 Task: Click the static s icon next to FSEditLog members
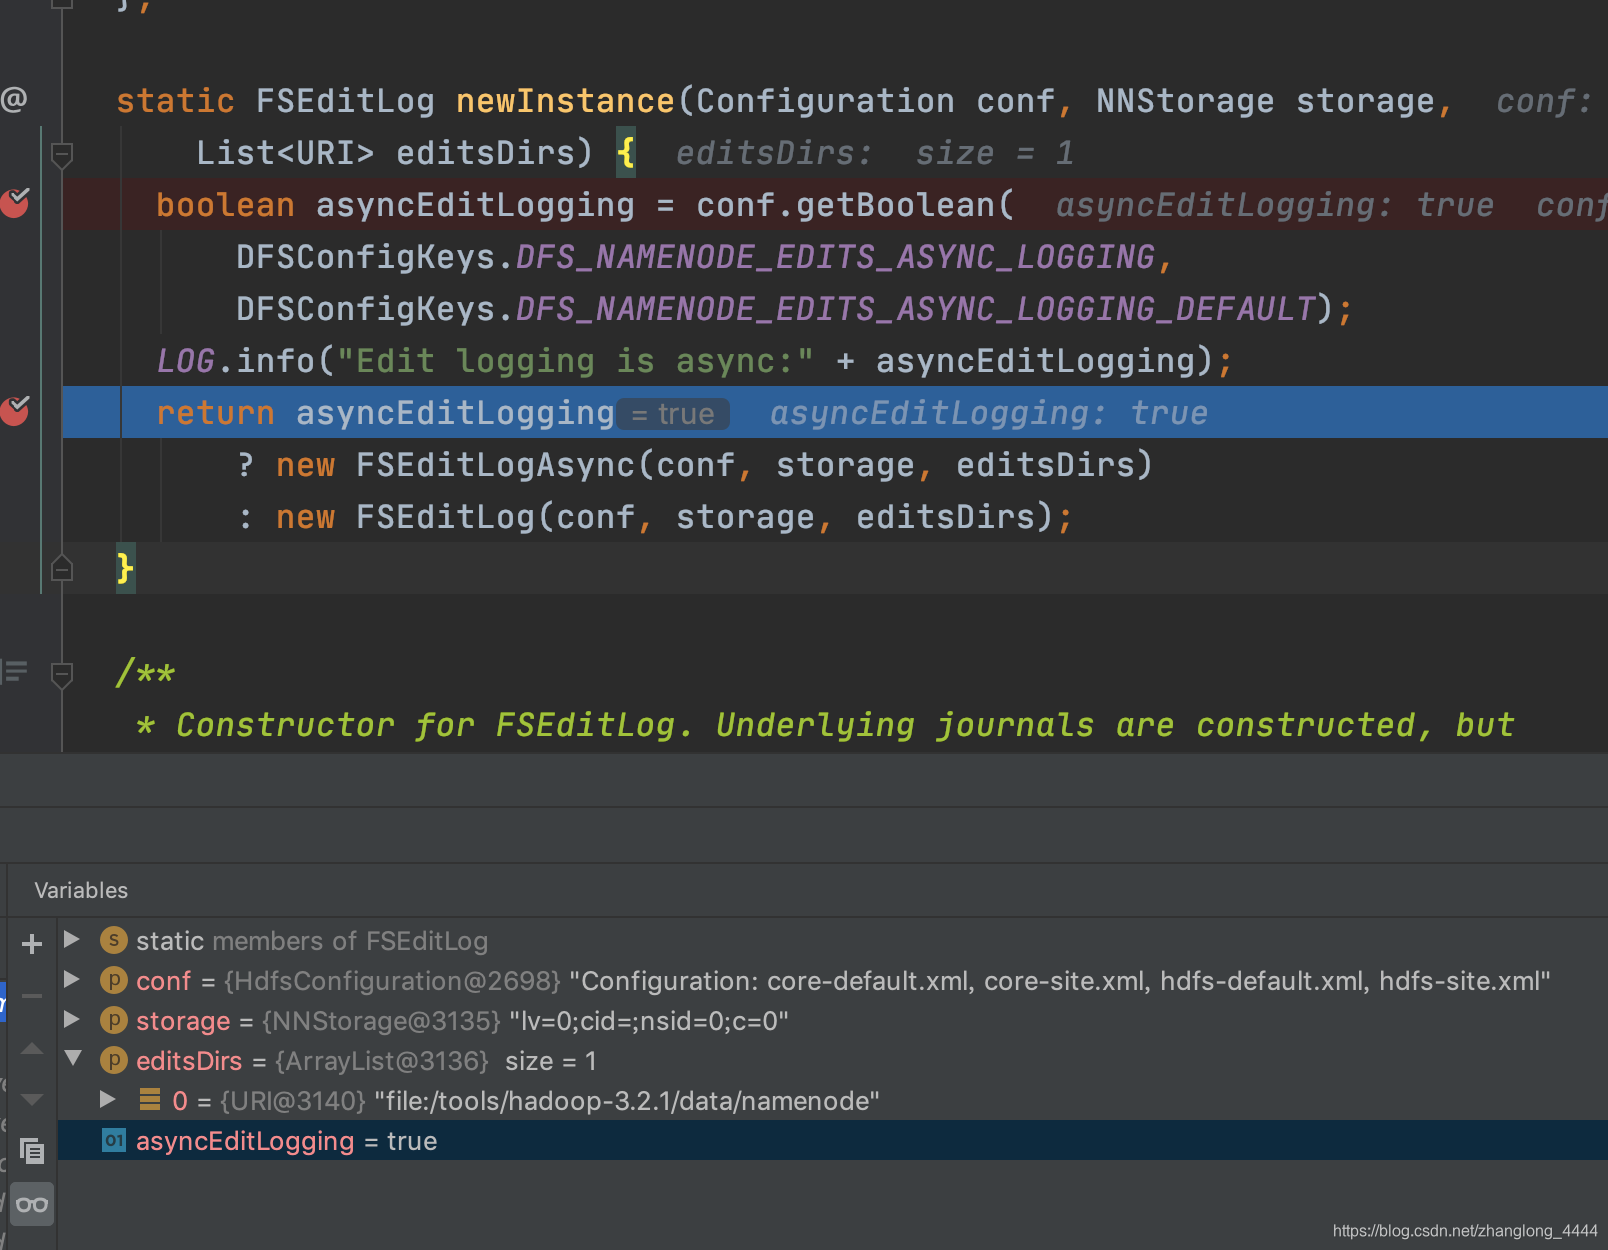(x=113, y=940)
